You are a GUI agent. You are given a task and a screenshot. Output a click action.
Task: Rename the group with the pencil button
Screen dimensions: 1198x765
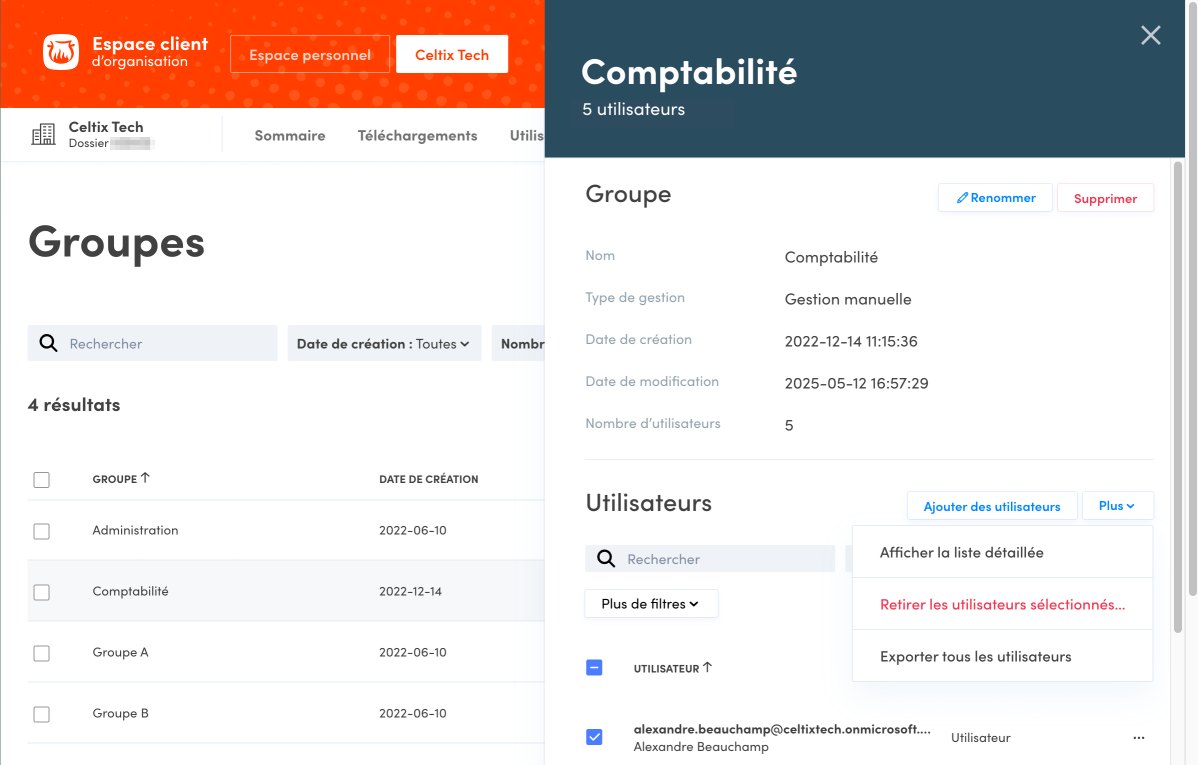[995, 198]
